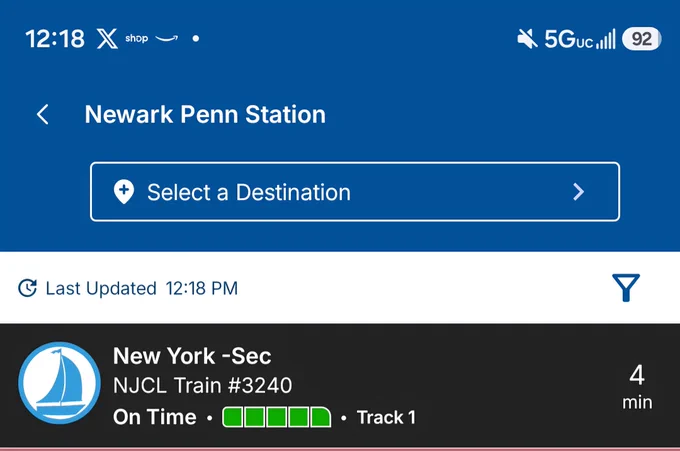Select the NJCL Train #3240 label
680x451 pixels.
[203, 386]
